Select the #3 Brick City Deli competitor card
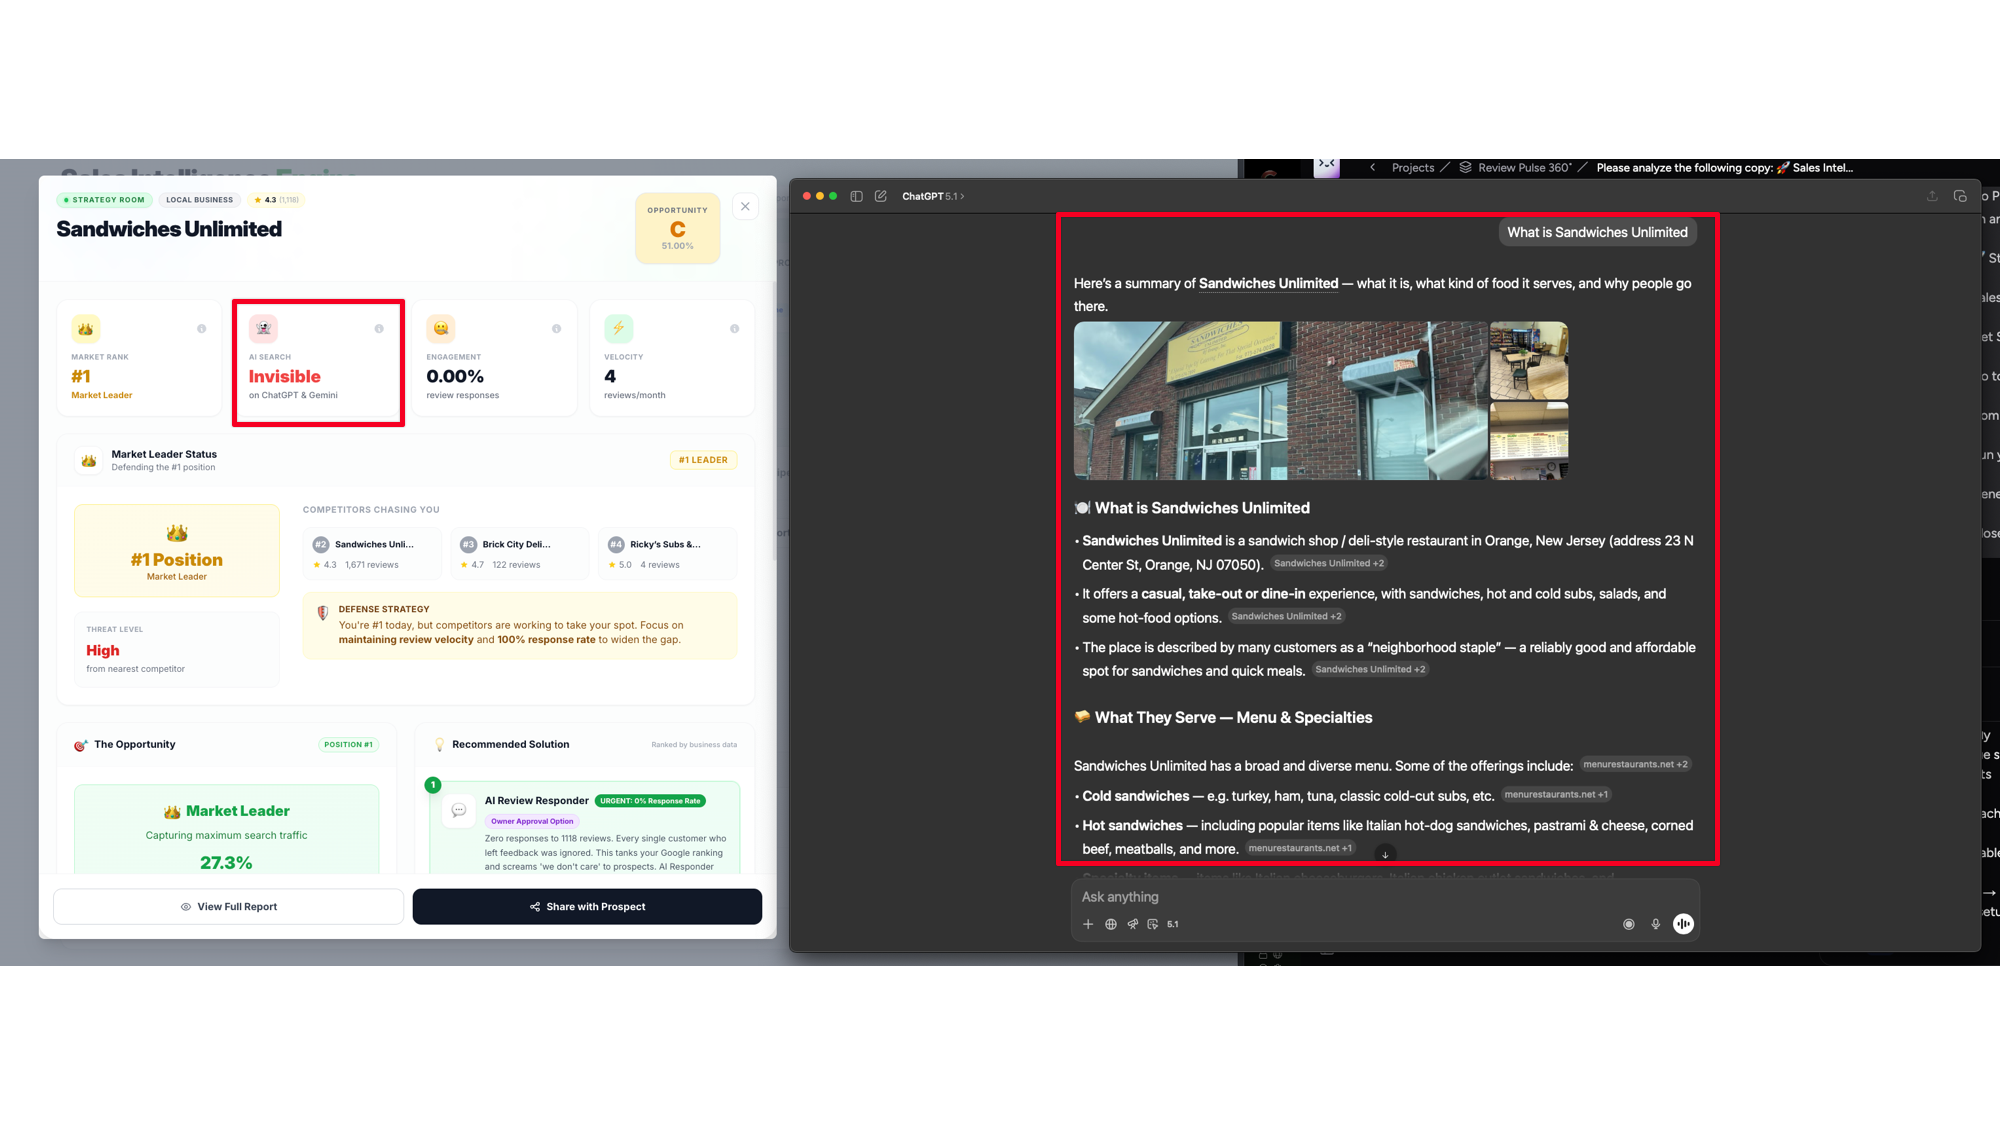Image resolution: width=2000 pixels, height=1125 pixels. pyautogui.click(x=520, y=554)
